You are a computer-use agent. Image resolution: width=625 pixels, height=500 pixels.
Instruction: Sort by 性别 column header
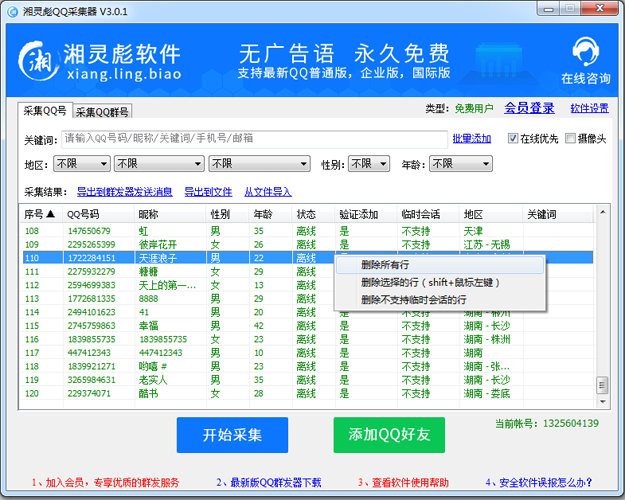(x=228, y=215)
